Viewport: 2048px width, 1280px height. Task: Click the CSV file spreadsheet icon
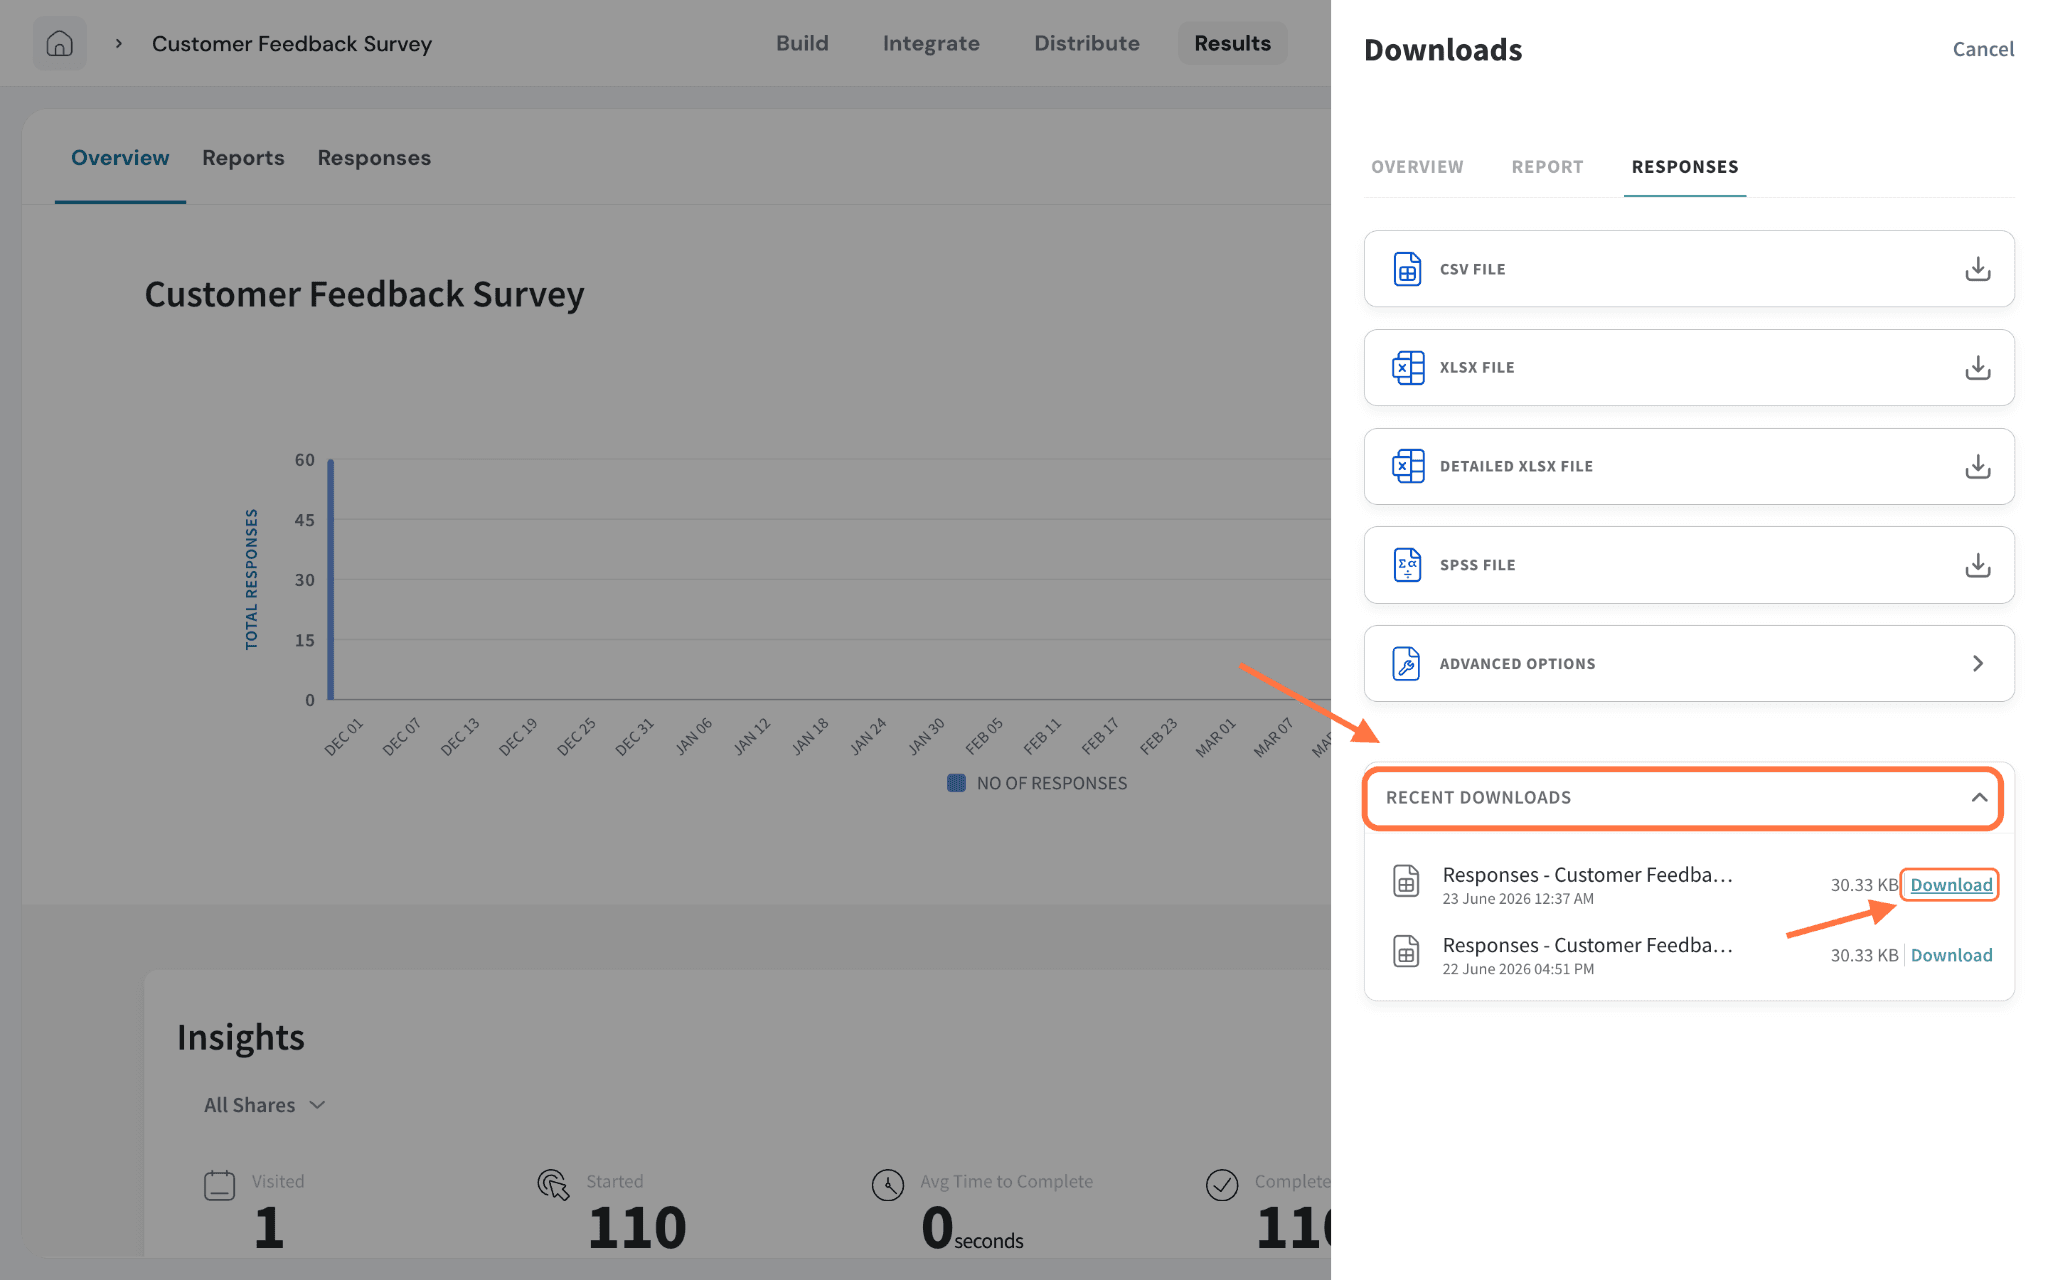[1407, 269]
